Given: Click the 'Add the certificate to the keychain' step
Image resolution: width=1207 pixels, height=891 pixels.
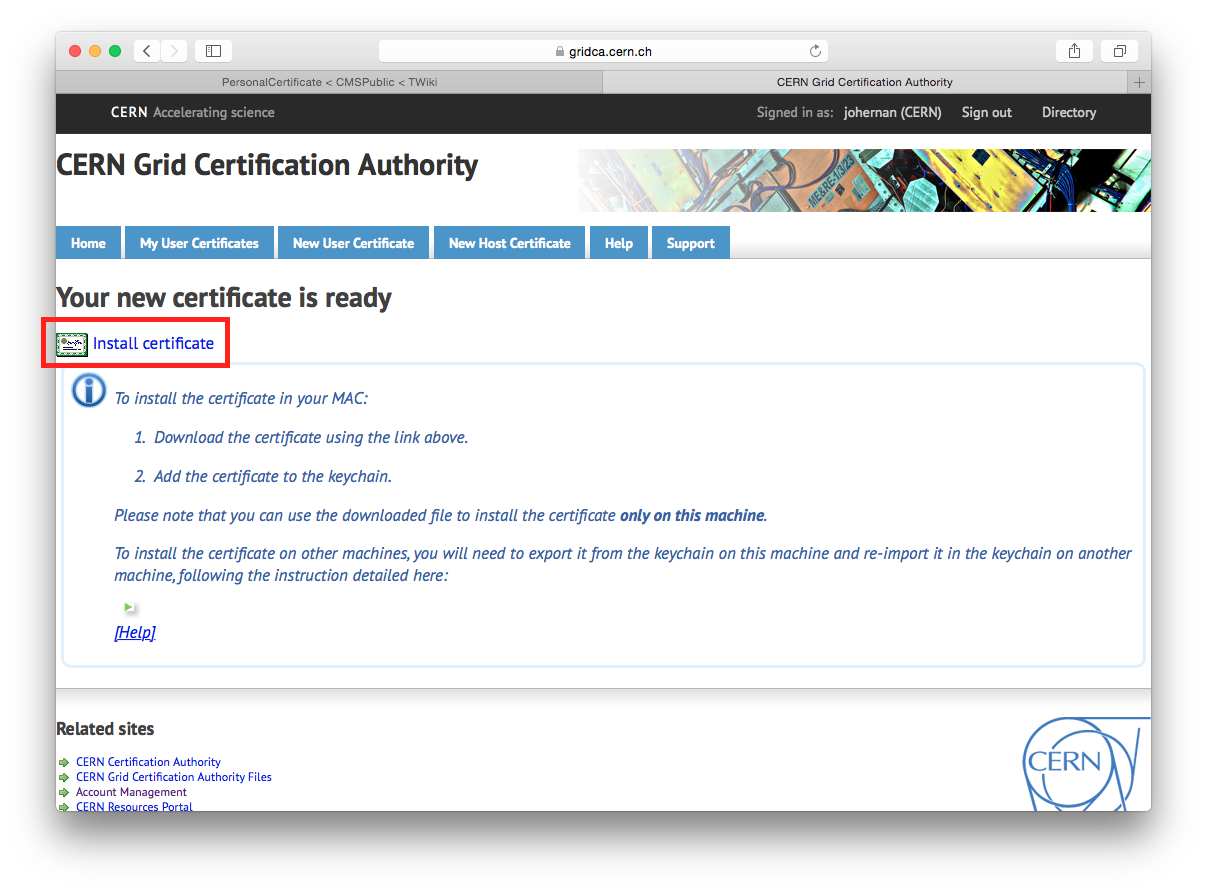Looking at the screenshot, I should tap(273, 476).
